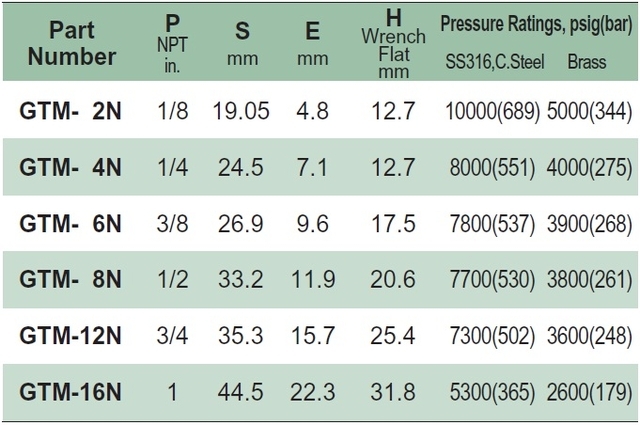Select the GTM- 4N part number

pos(70,167)
